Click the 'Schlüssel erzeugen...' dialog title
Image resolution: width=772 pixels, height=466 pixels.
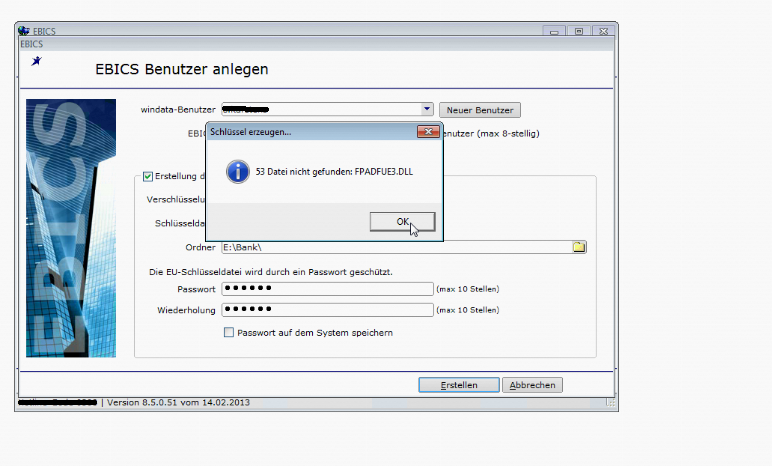(251, 132)
